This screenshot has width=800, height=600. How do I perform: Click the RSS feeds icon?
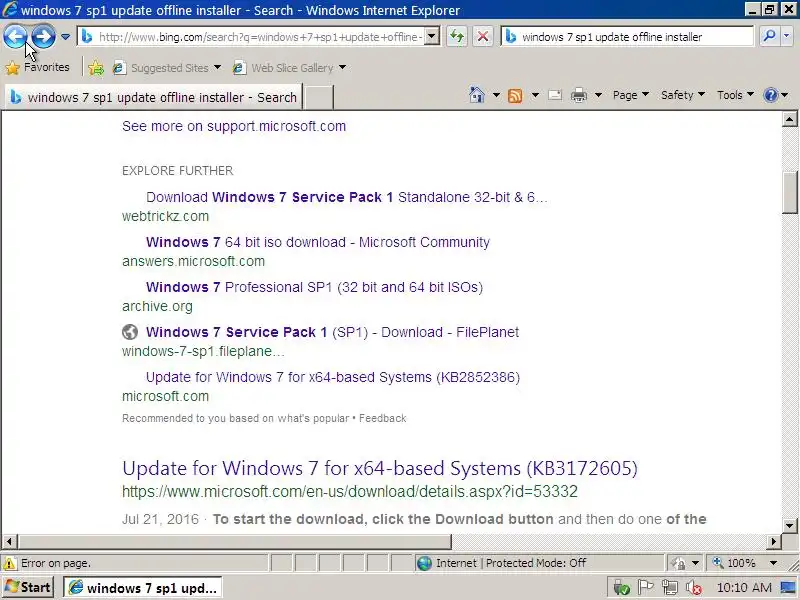coord(515,95)
